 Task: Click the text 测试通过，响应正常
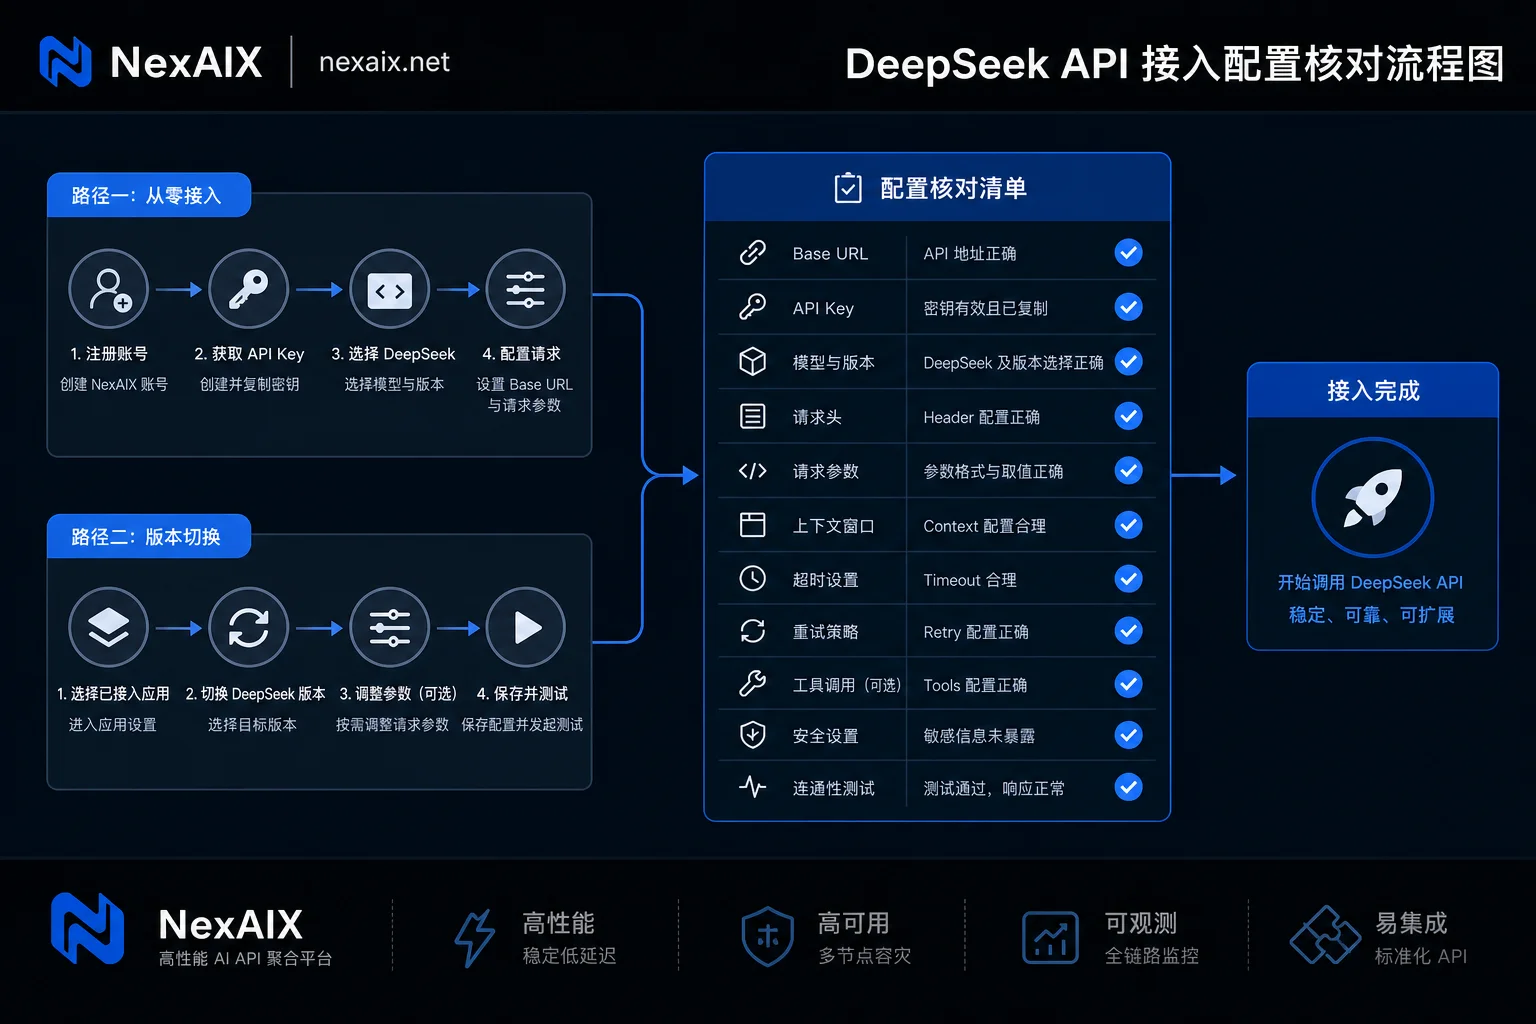point(993,788)
